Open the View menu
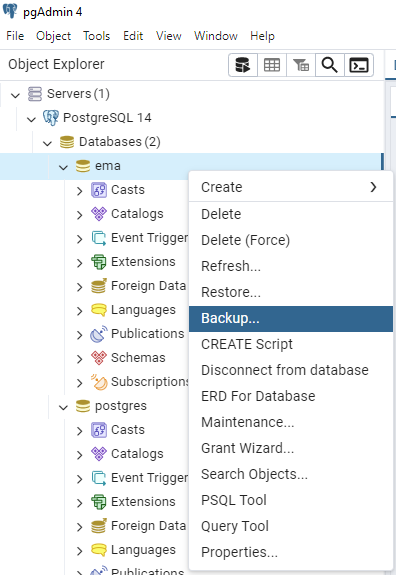 pyautogui.click(x=168, y=36)
